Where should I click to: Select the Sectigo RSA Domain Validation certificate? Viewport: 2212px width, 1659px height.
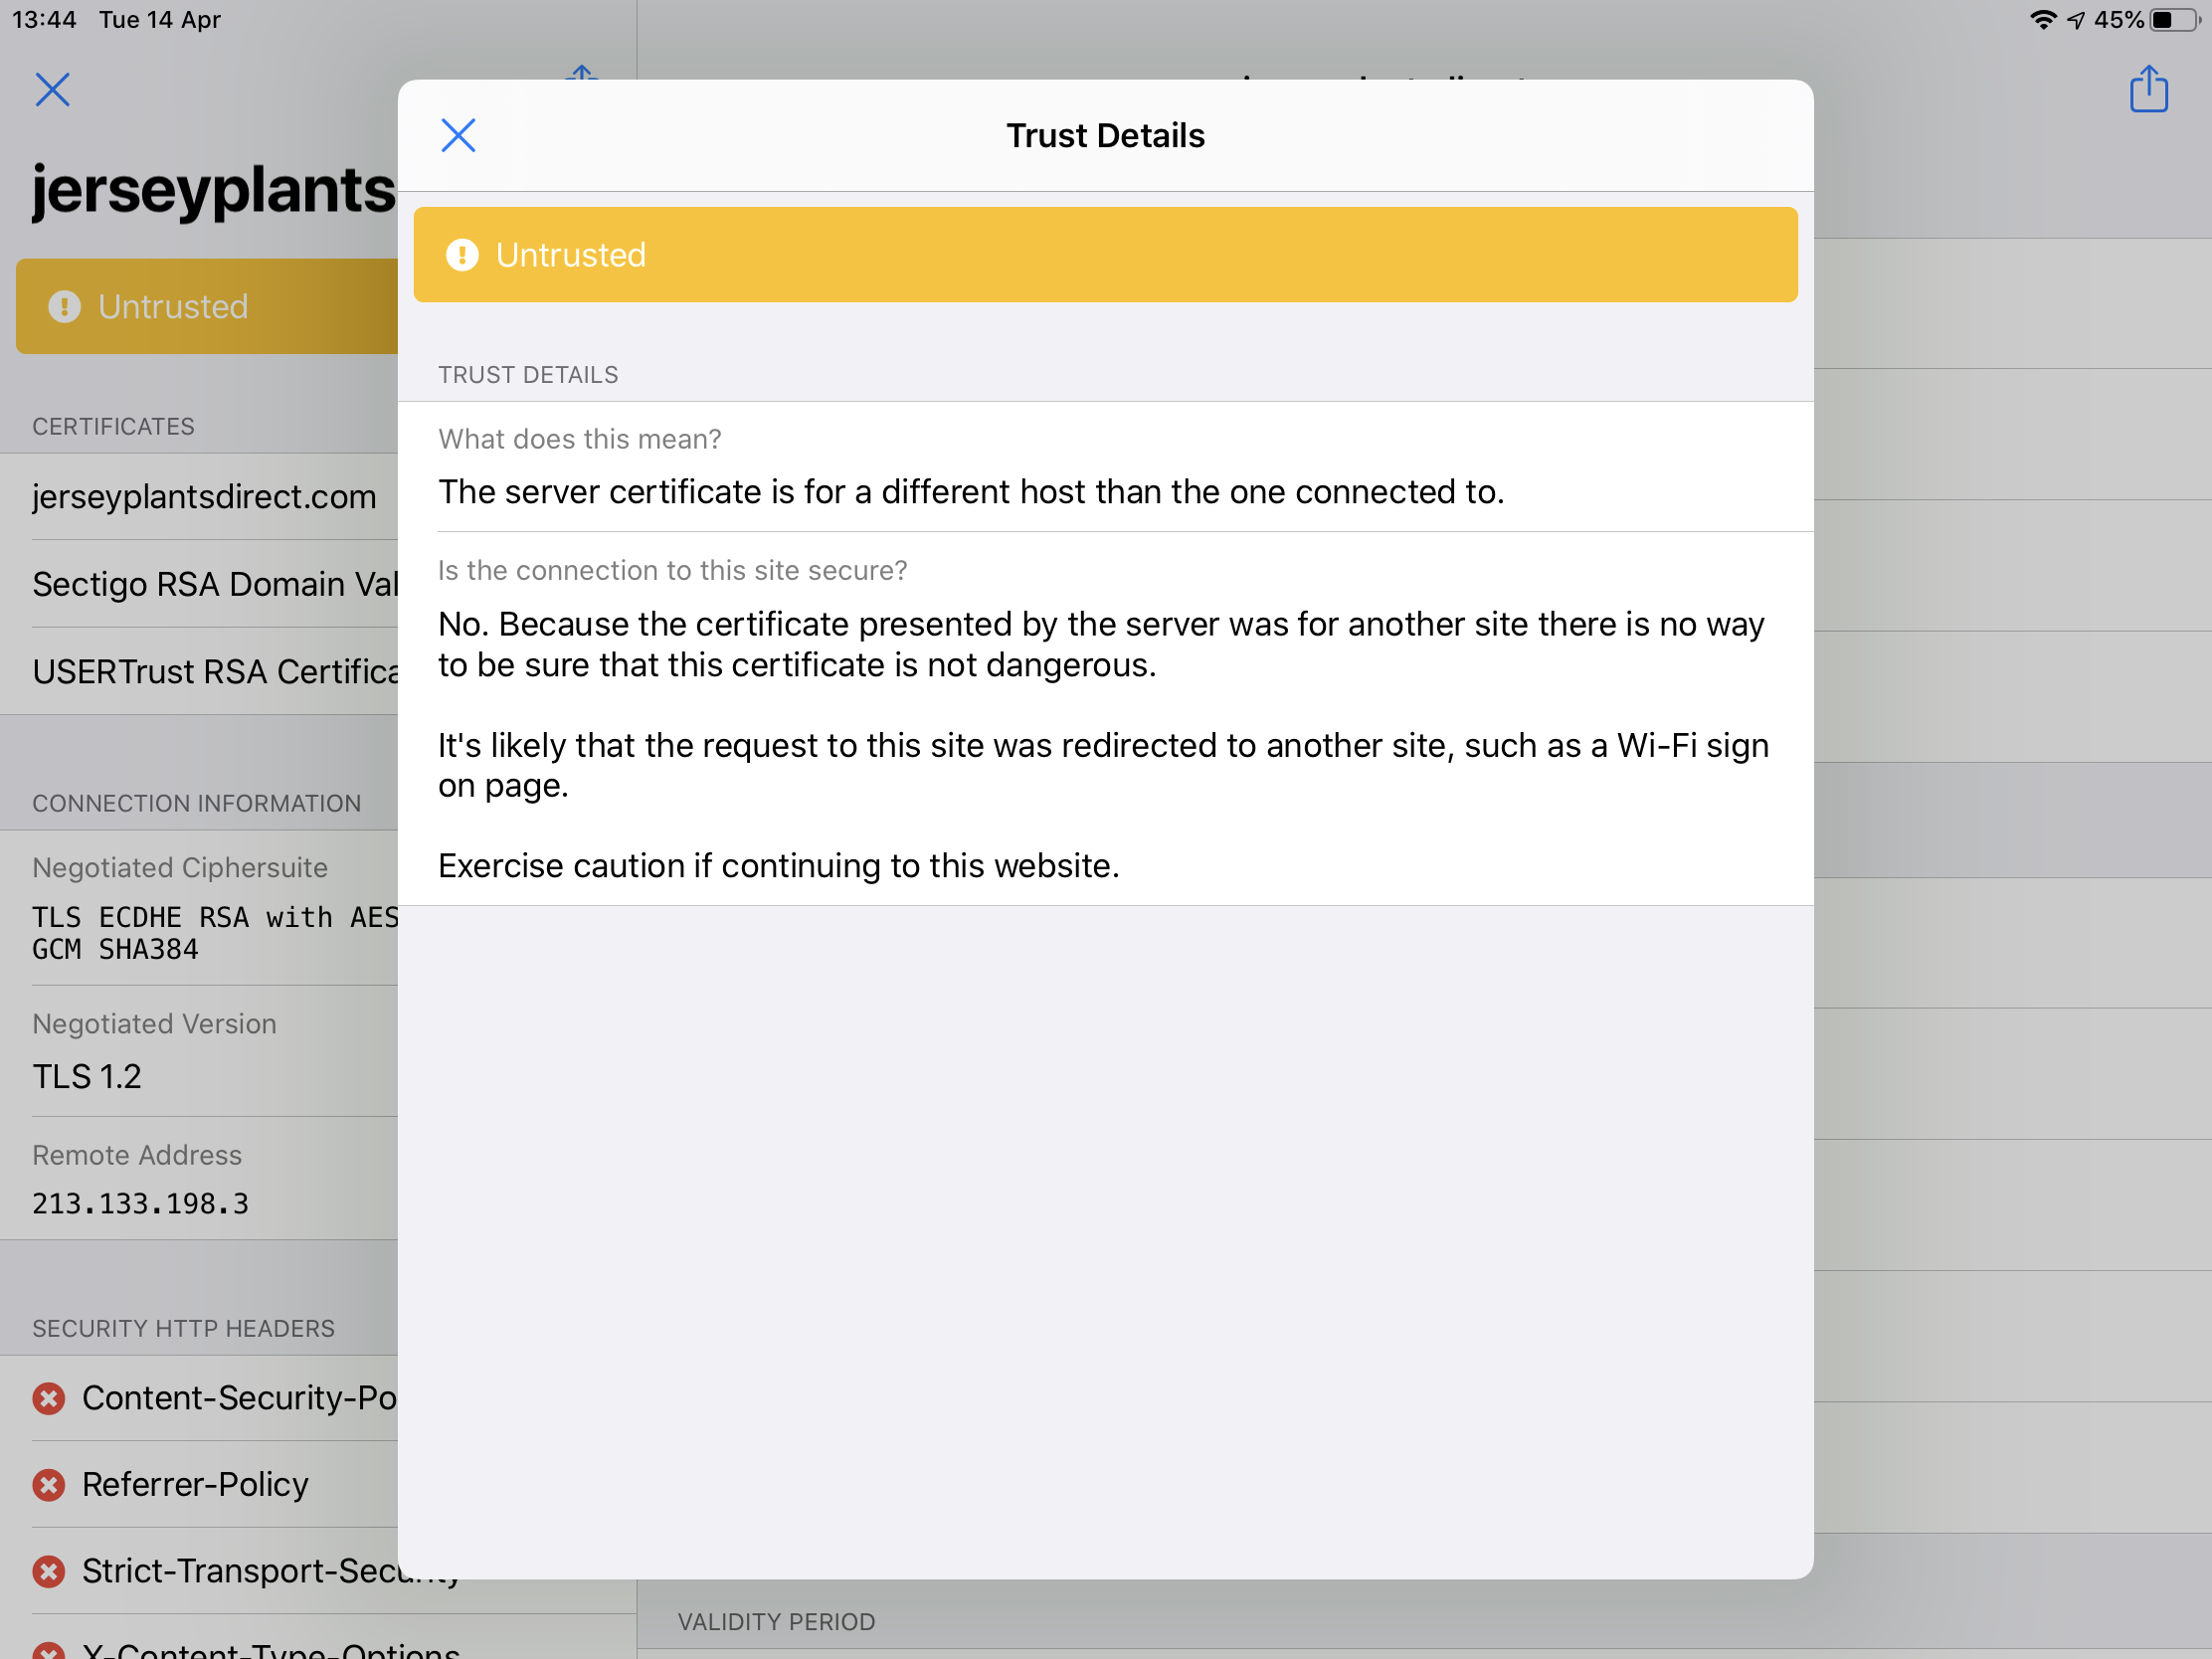click(214, 584)
